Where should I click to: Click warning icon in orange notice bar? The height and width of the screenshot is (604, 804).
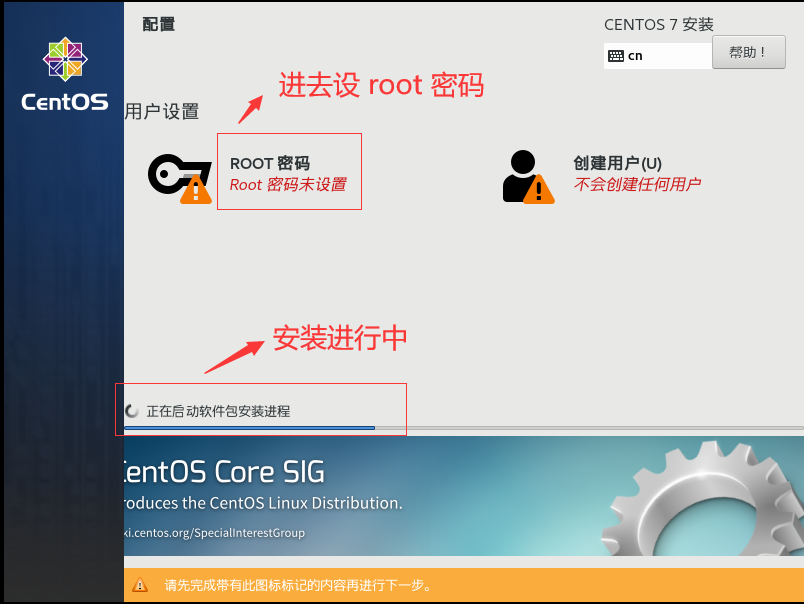(139, 585)
